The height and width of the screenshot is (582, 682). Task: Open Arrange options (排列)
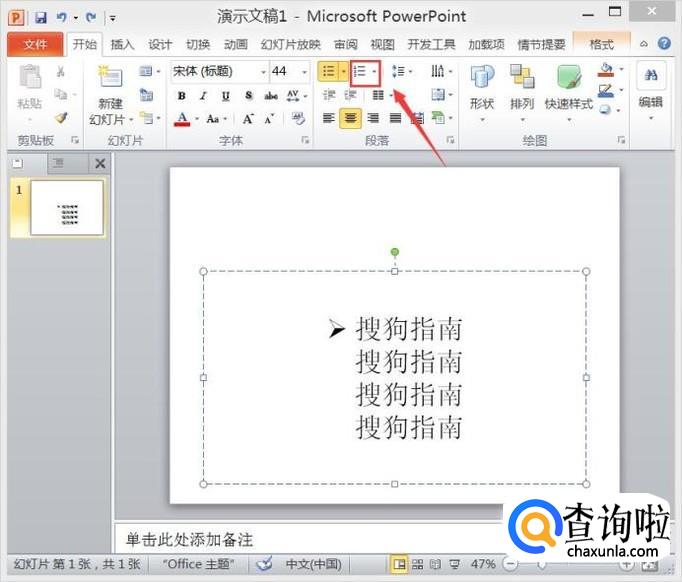(522, 92)
